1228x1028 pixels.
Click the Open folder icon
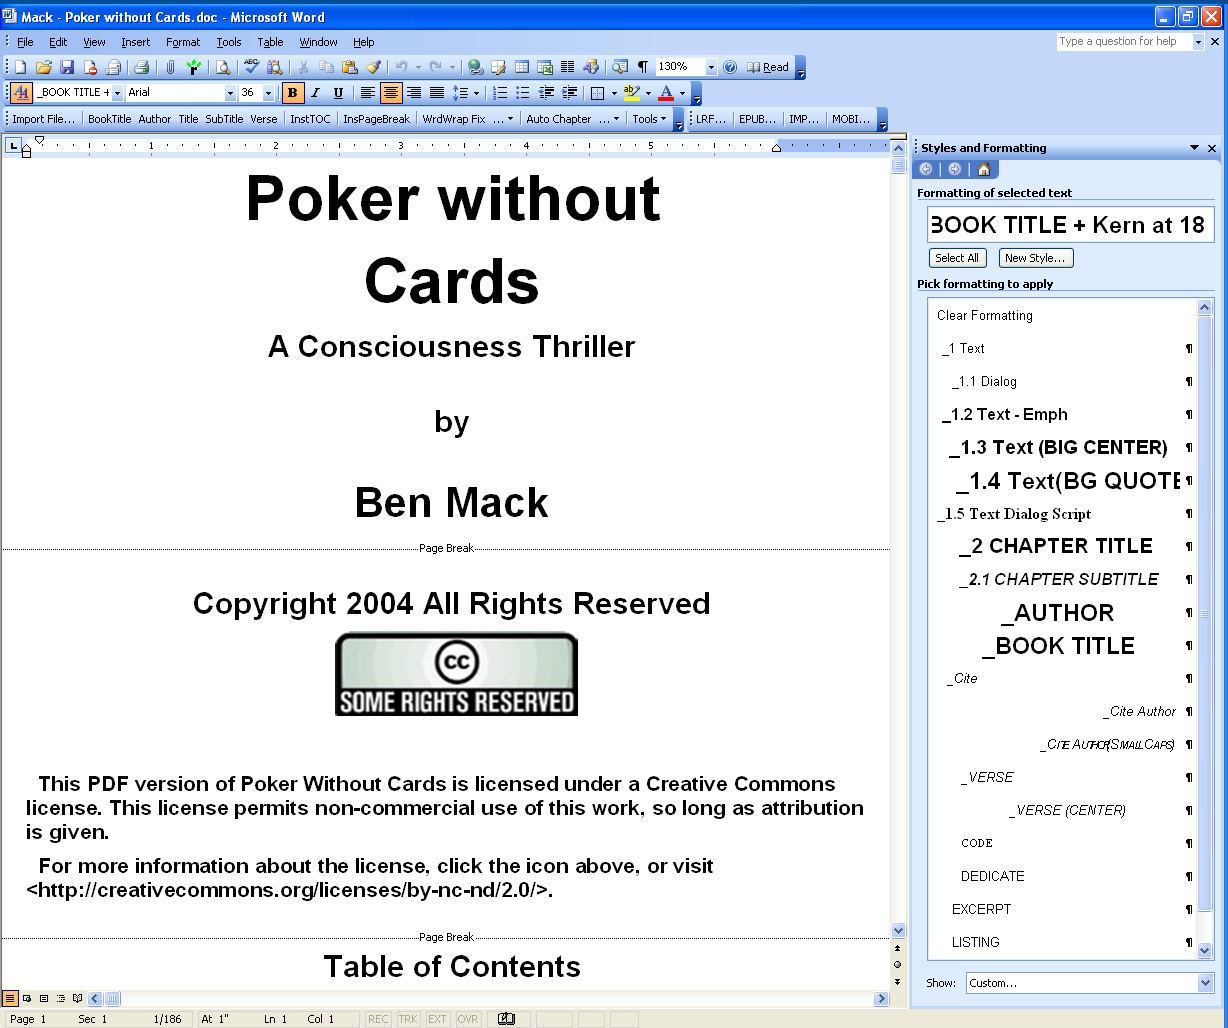(x=44, y=67)
